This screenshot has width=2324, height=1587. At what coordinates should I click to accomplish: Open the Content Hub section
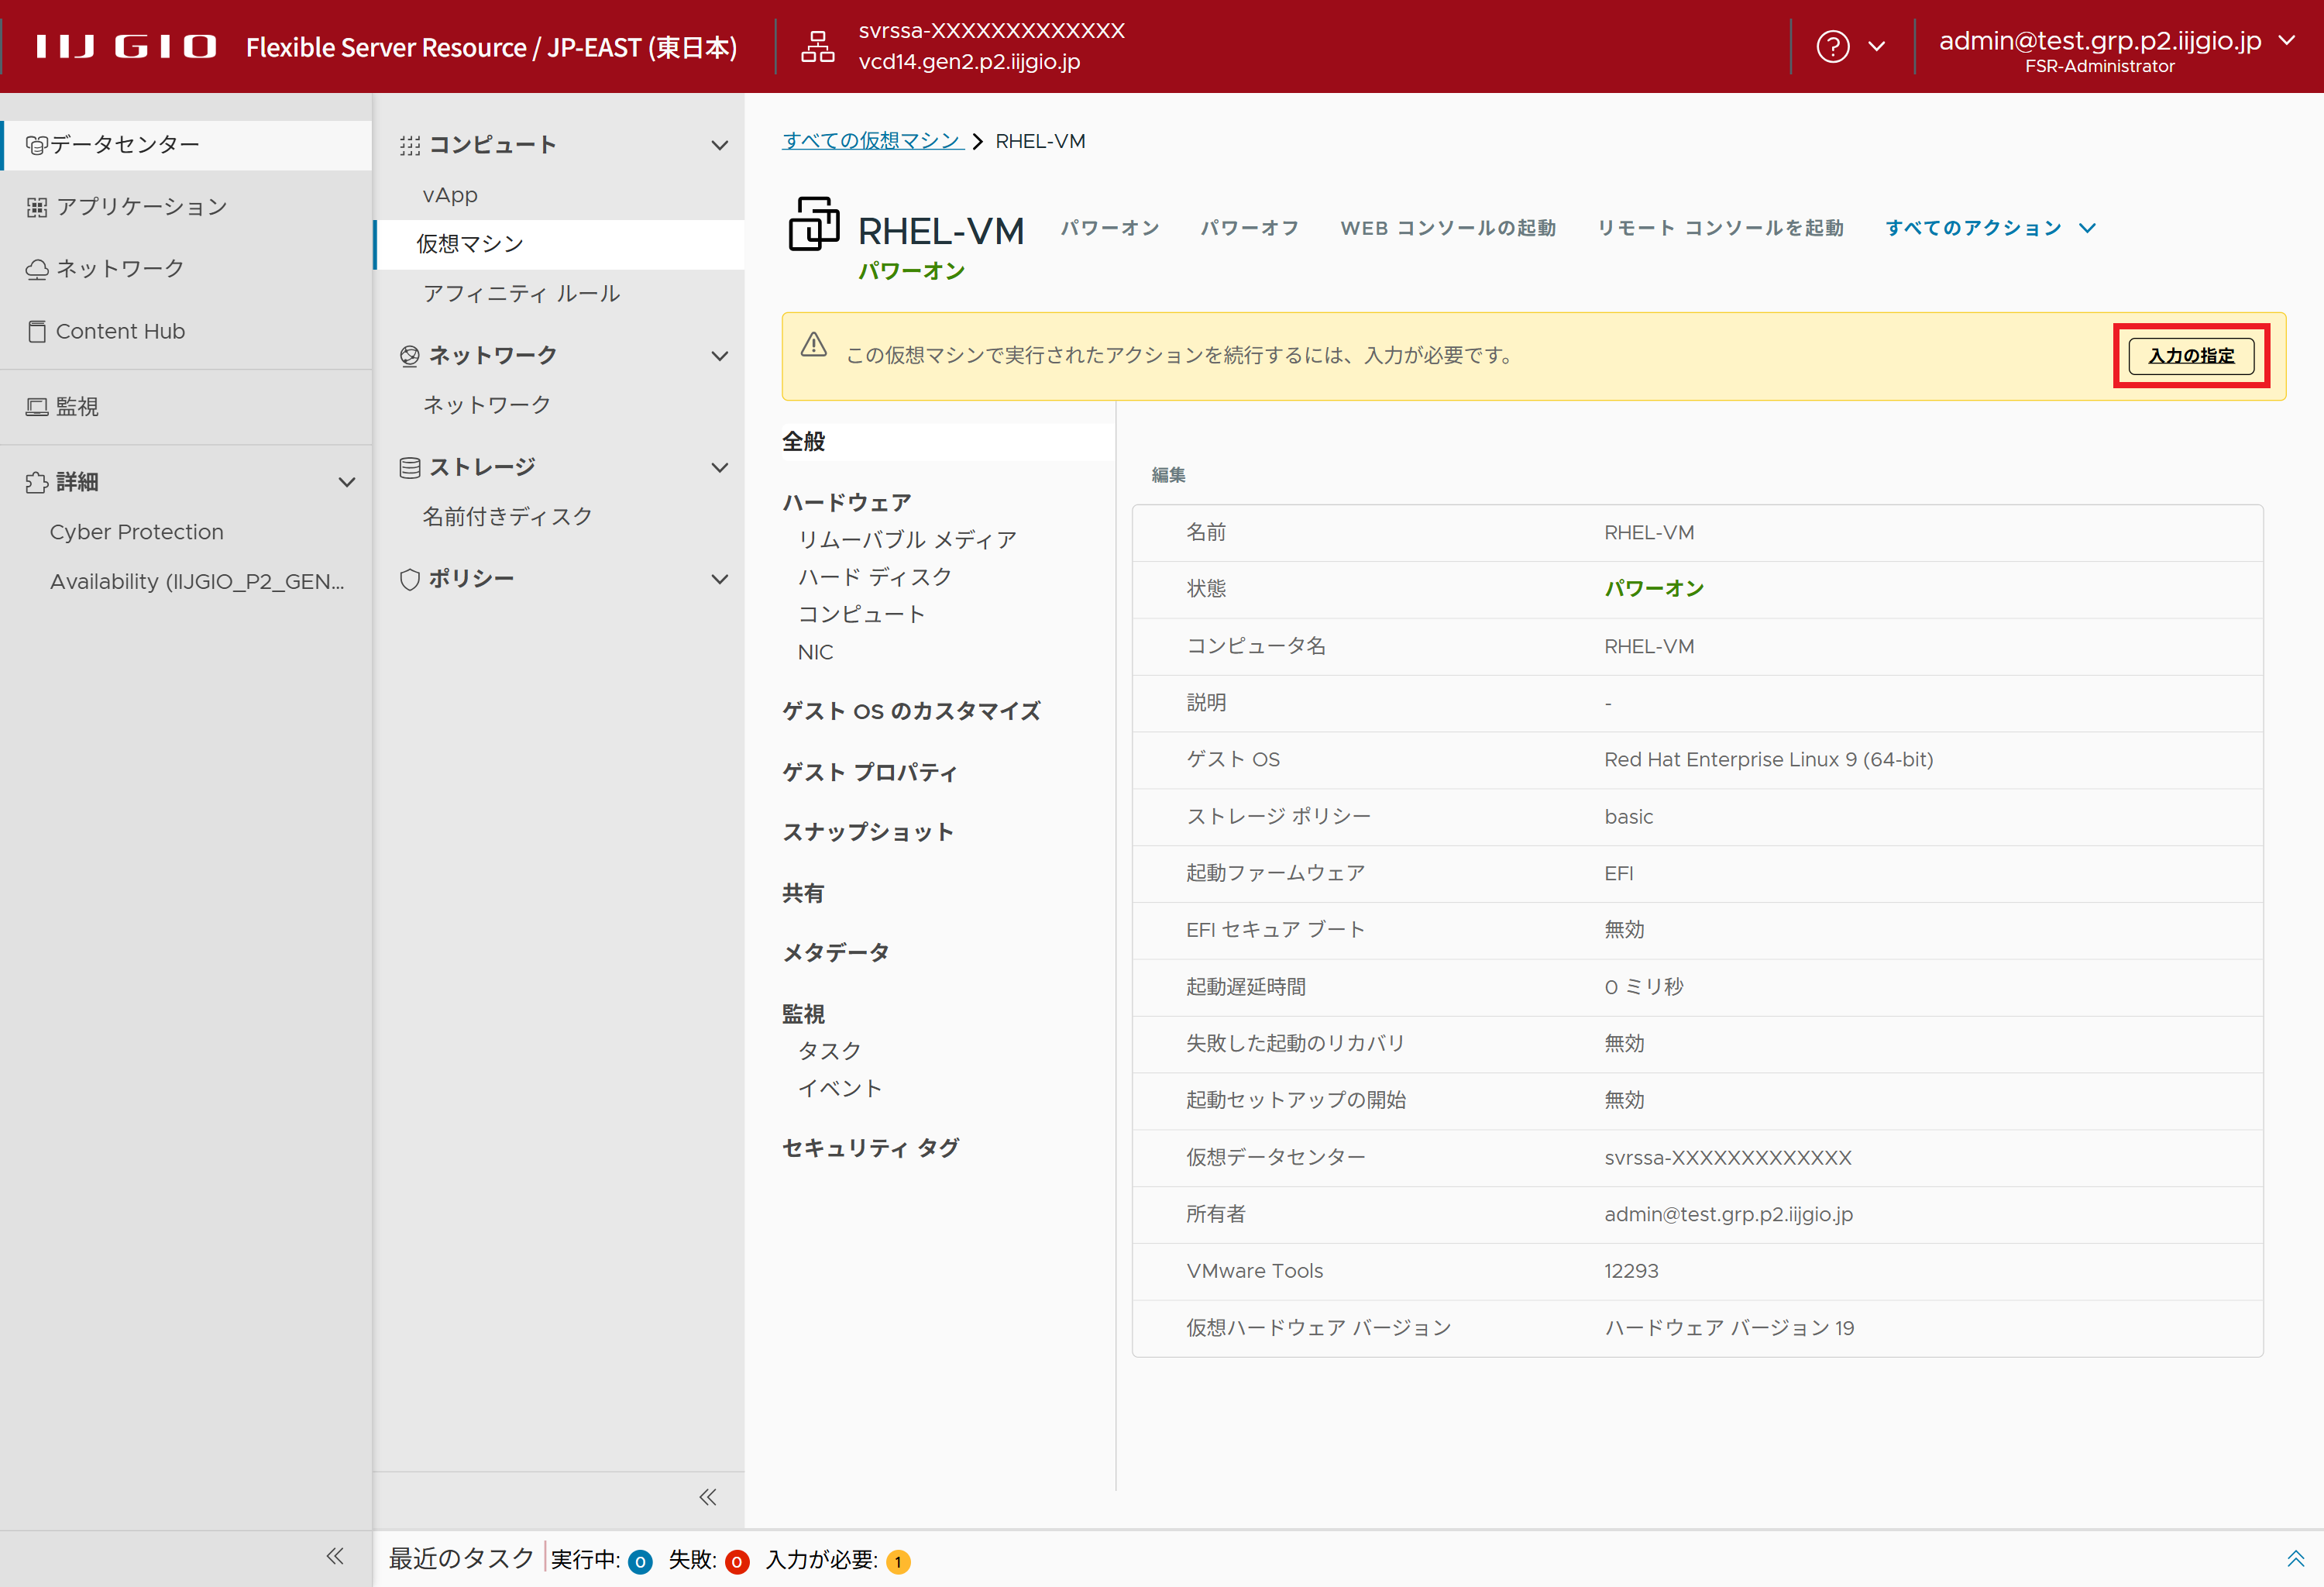tap(120, 331)
